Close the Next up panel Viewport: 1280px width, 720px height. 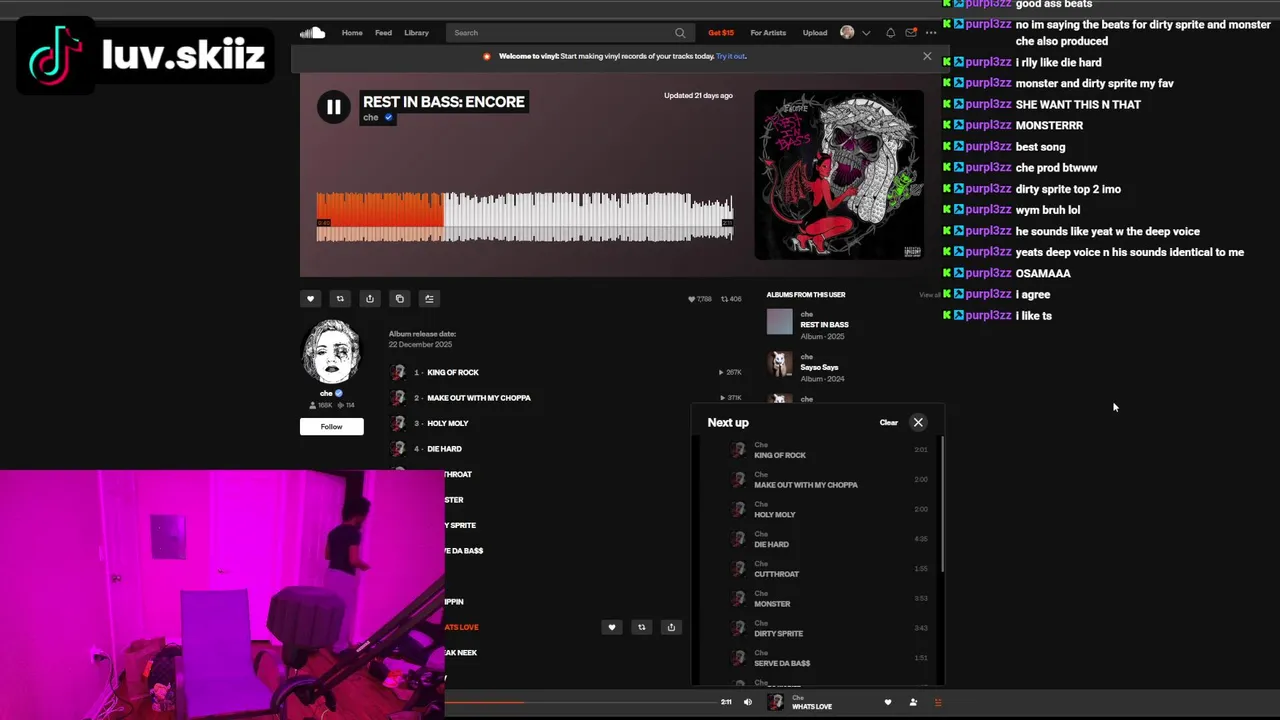tap(918, 423)
